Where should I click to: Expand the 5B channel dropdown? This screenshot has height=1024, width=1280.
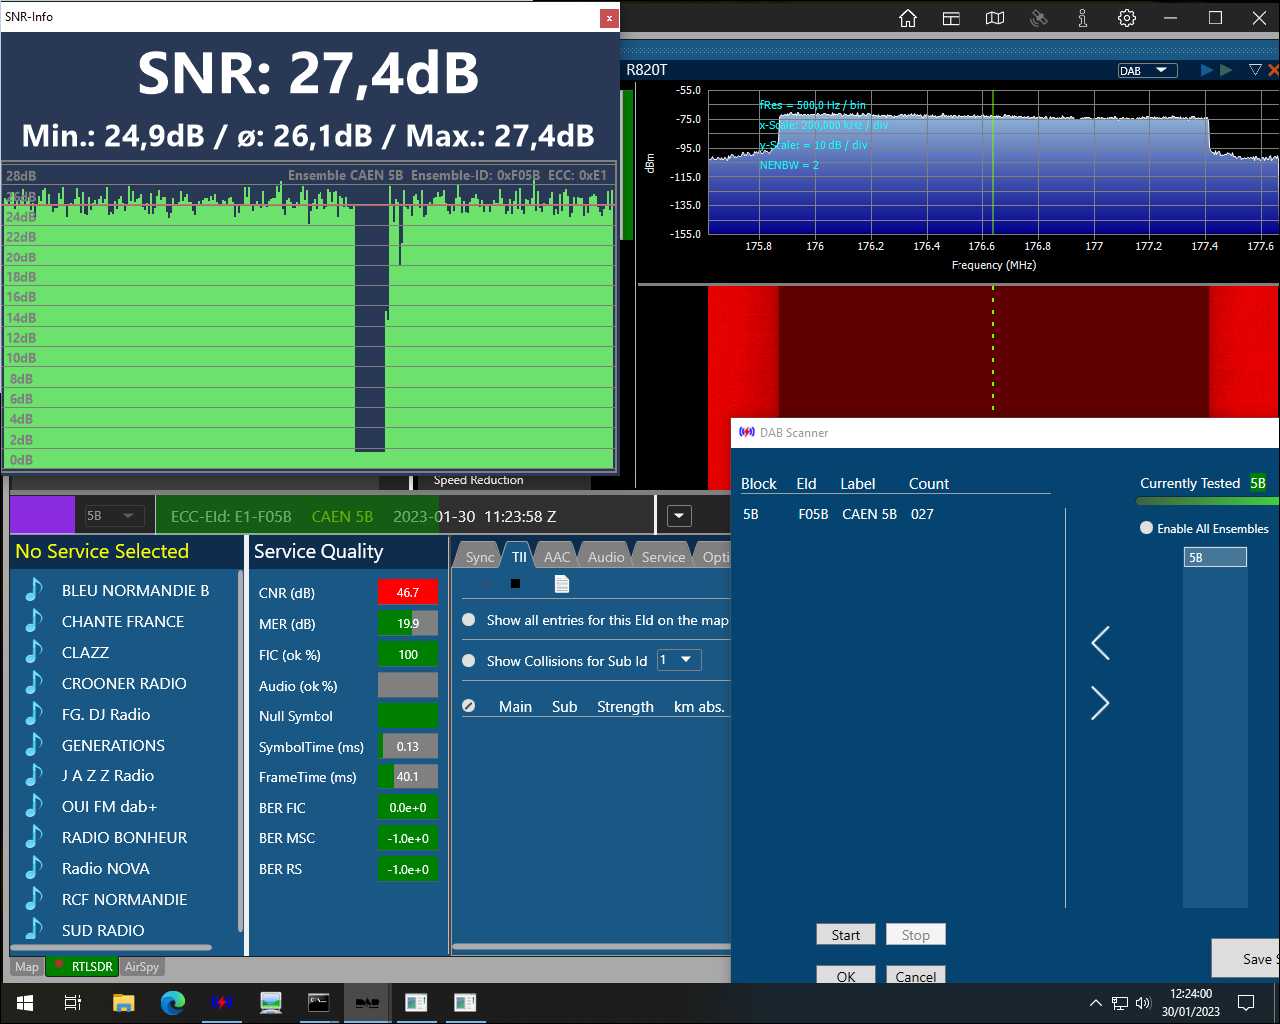pos(114,516)
